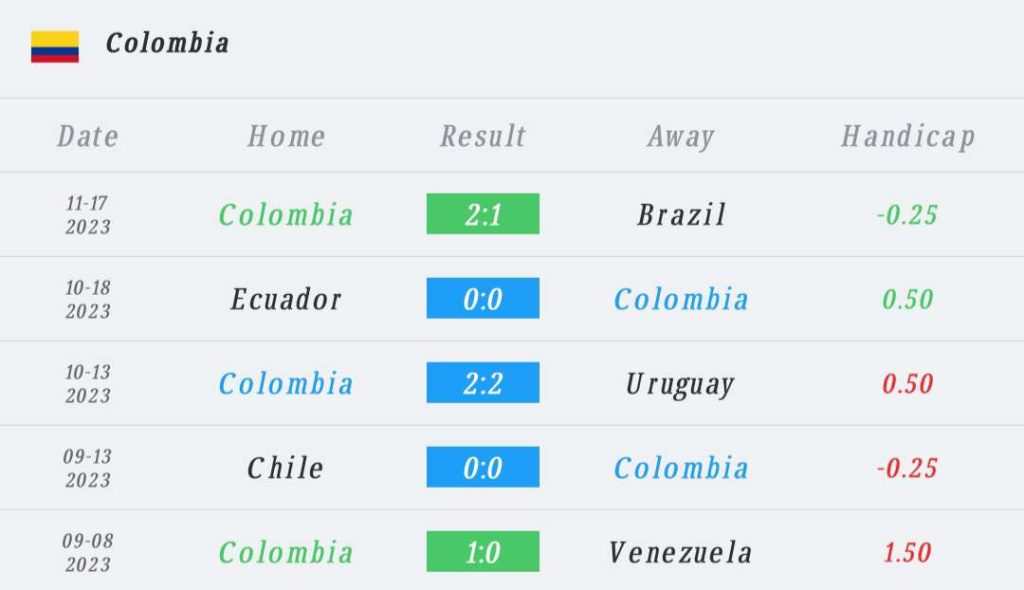
Task: Open the 1:0 Colombia vs Venezuela result
Action: click(x=483, y=552)
